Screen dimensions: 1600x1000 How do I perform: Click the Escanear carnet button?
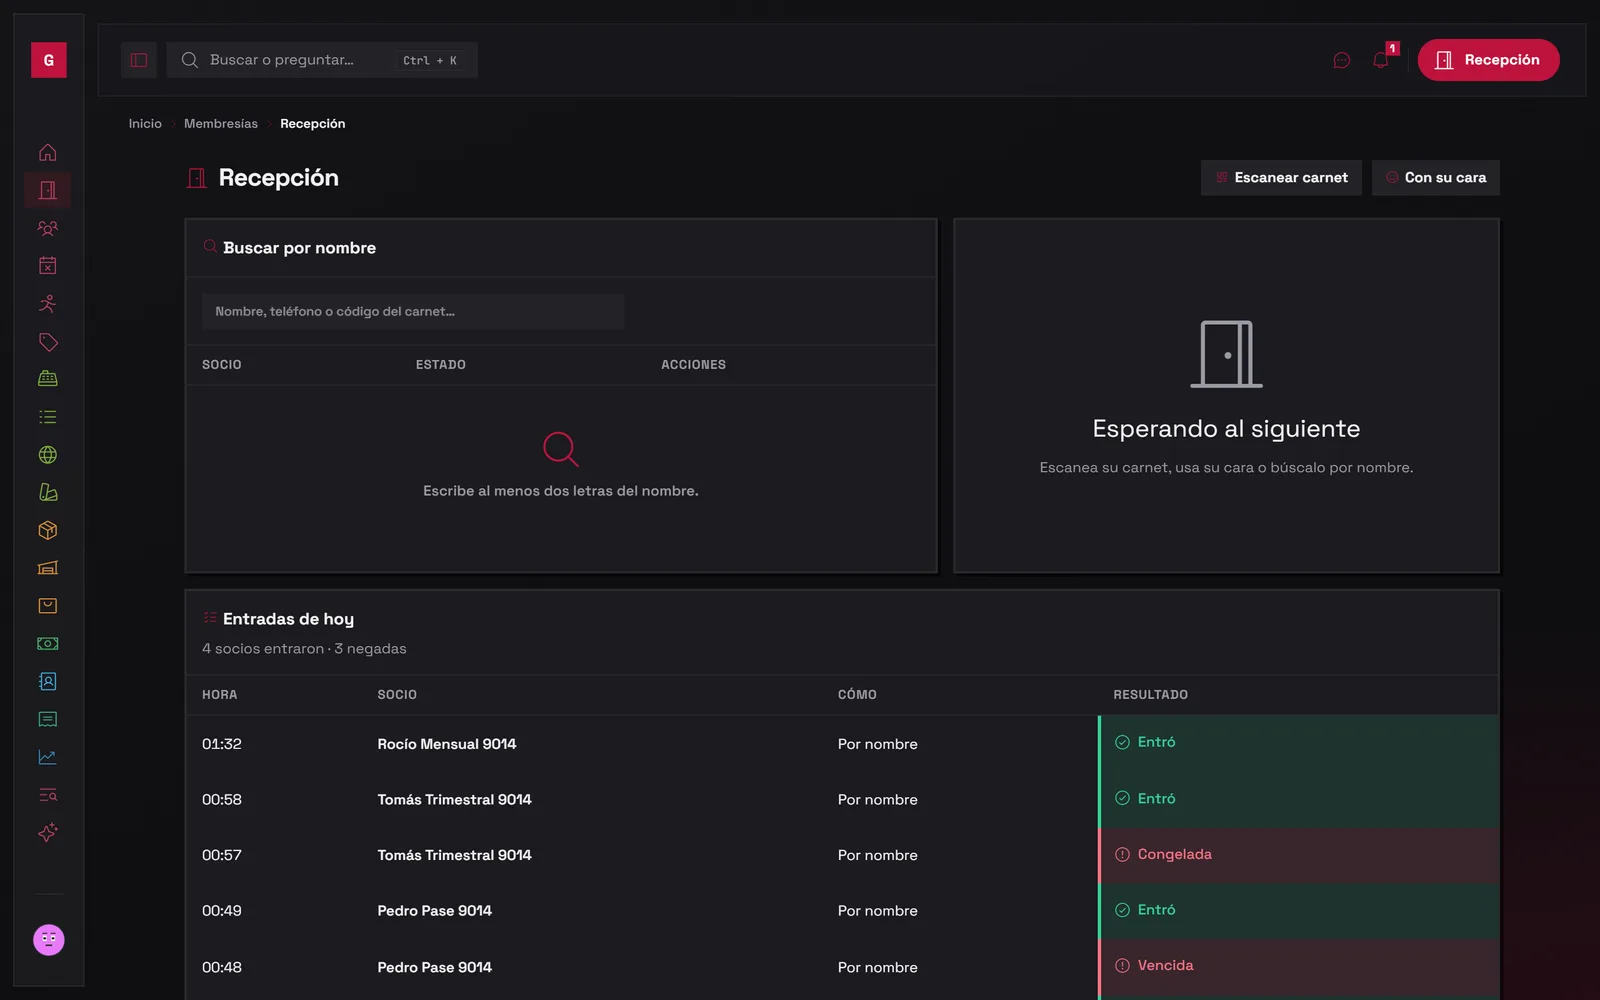click(x=1281, y=178)
